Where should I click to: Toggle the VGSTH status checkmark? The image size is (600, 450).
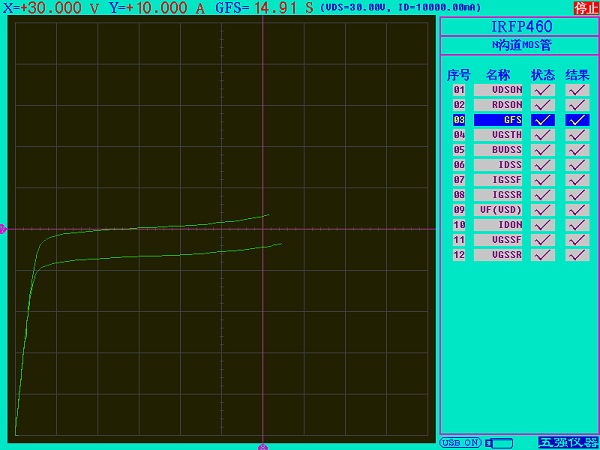(543, 135)
